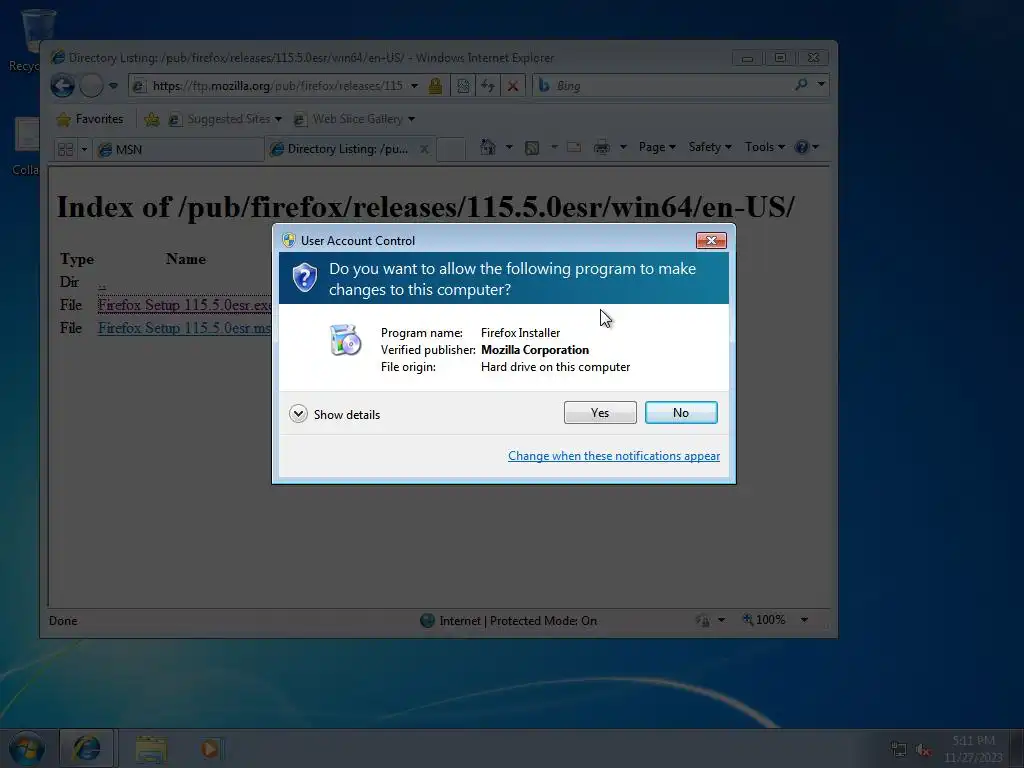
Task: Open zoom level 100% dropdown arrow
Action: [805, 620]
